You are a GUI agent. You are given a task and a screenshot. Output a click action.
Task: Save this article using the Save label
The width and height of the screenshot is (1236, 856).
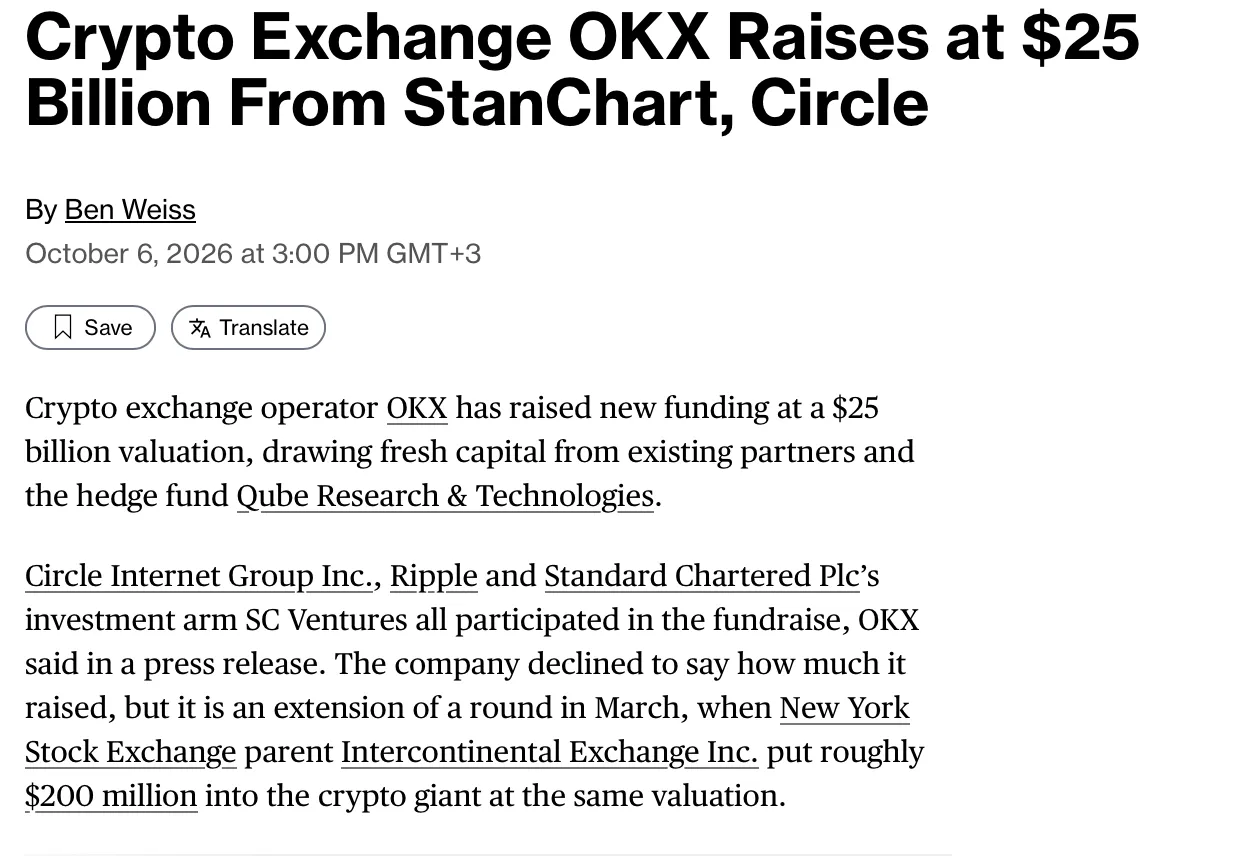pos(108,328)
